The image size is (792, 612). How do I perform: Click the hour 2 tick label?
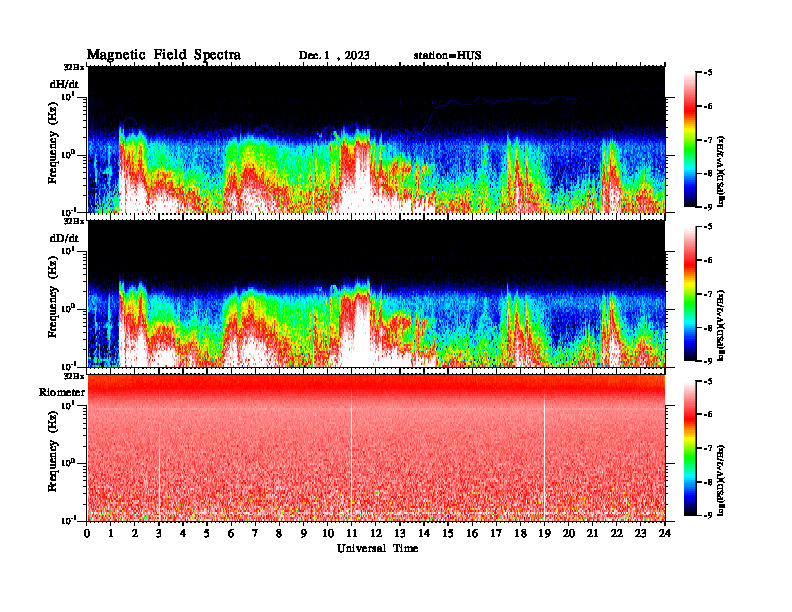click(x=135, y=533)
